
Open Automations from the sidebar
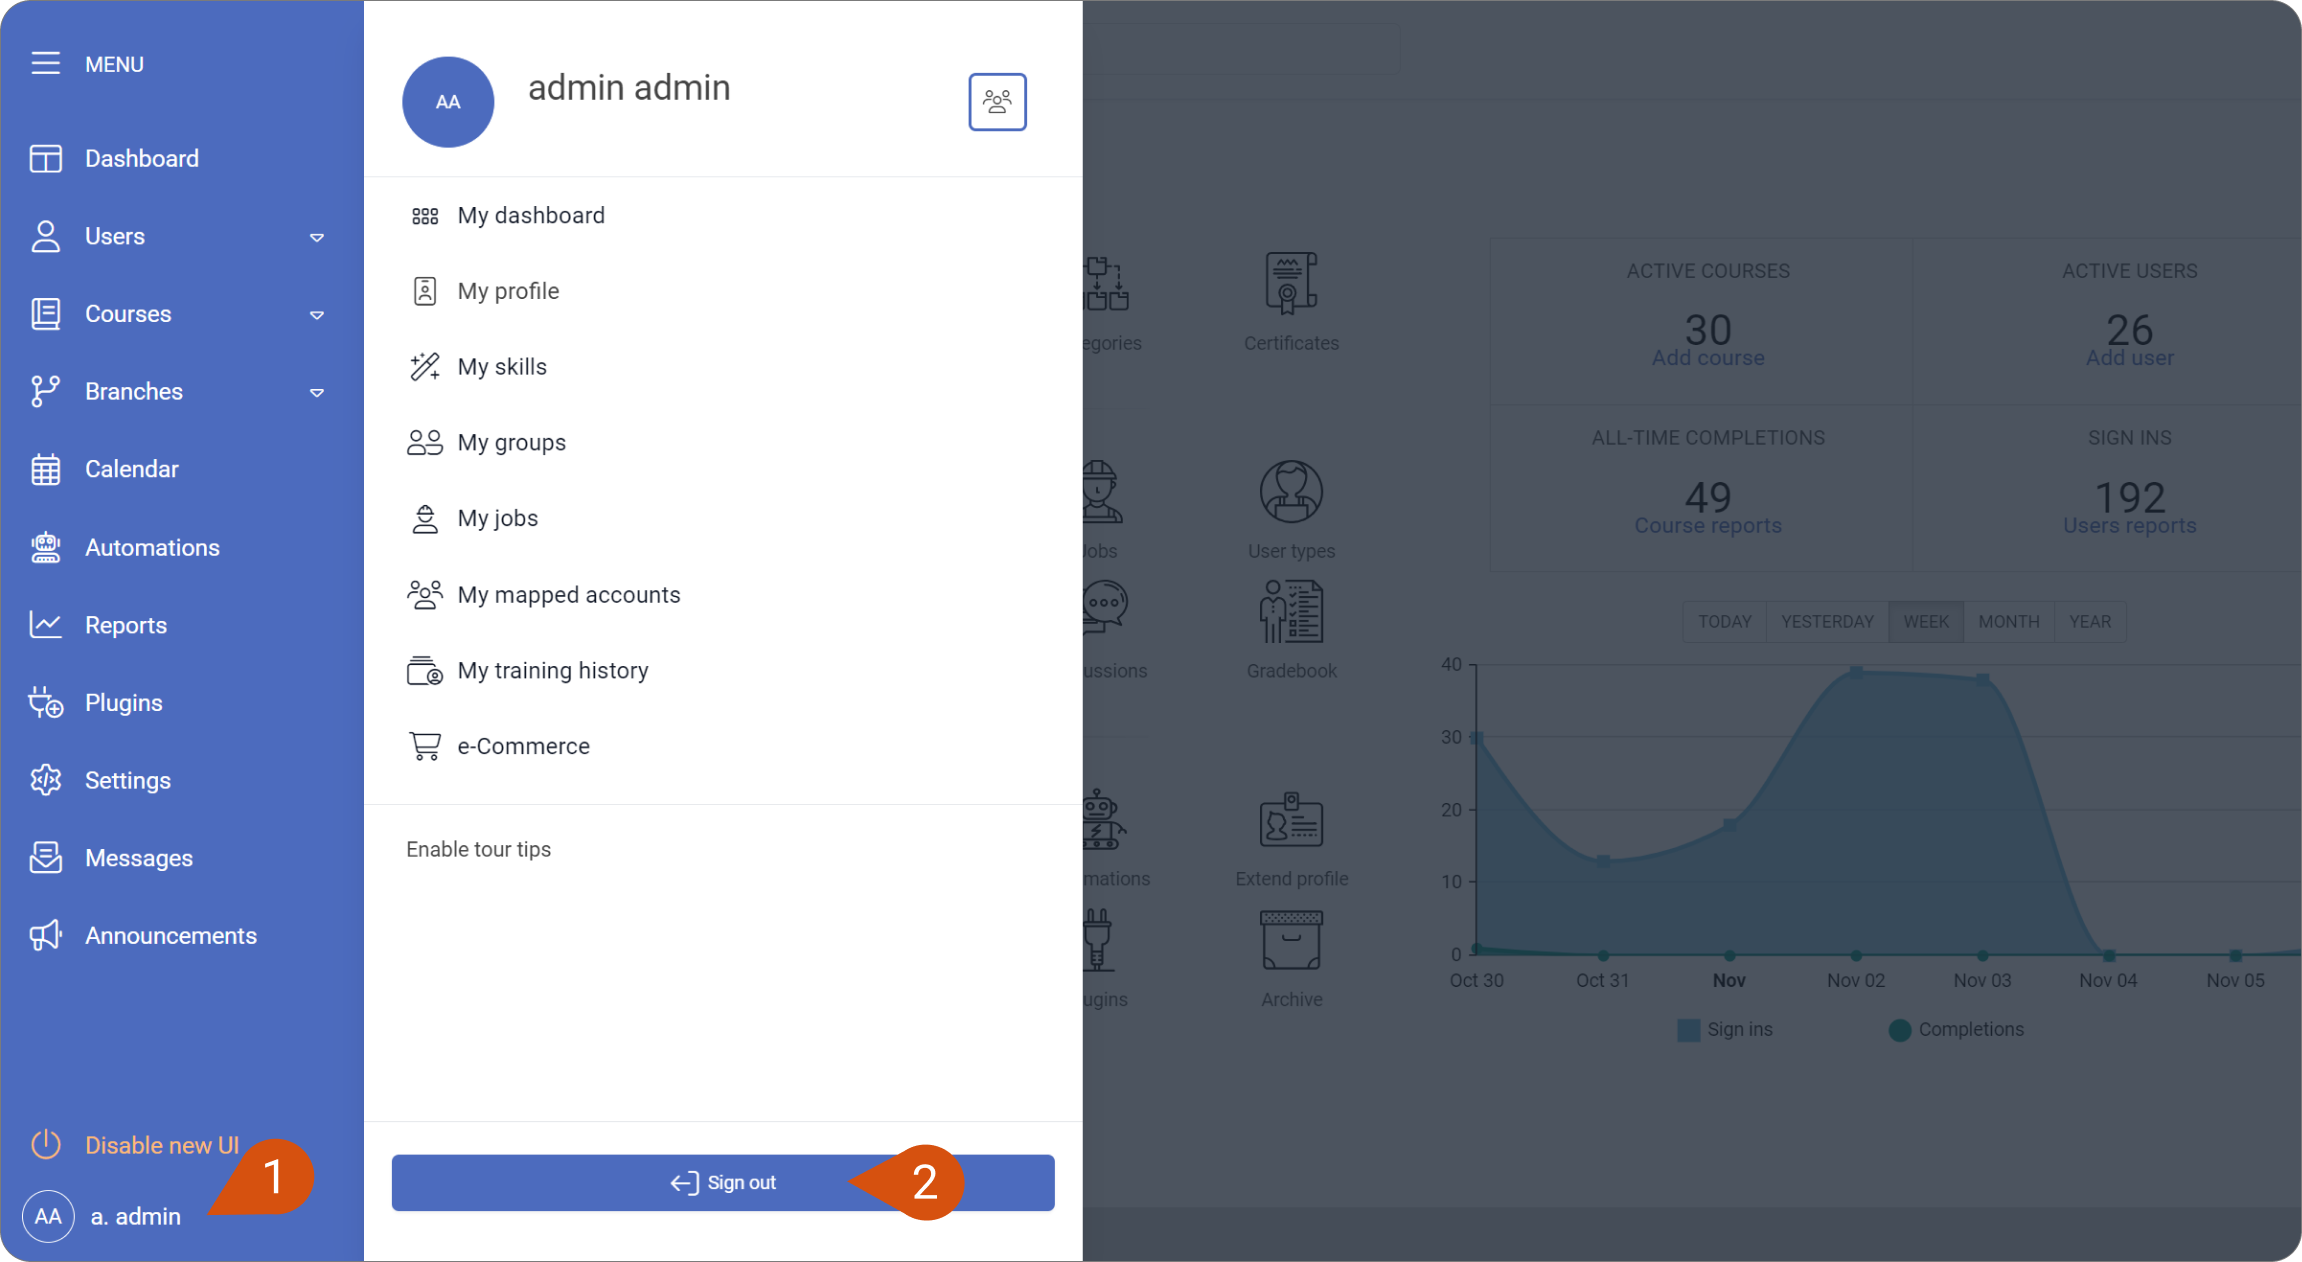pyautogui.click(x=152, y=547)
